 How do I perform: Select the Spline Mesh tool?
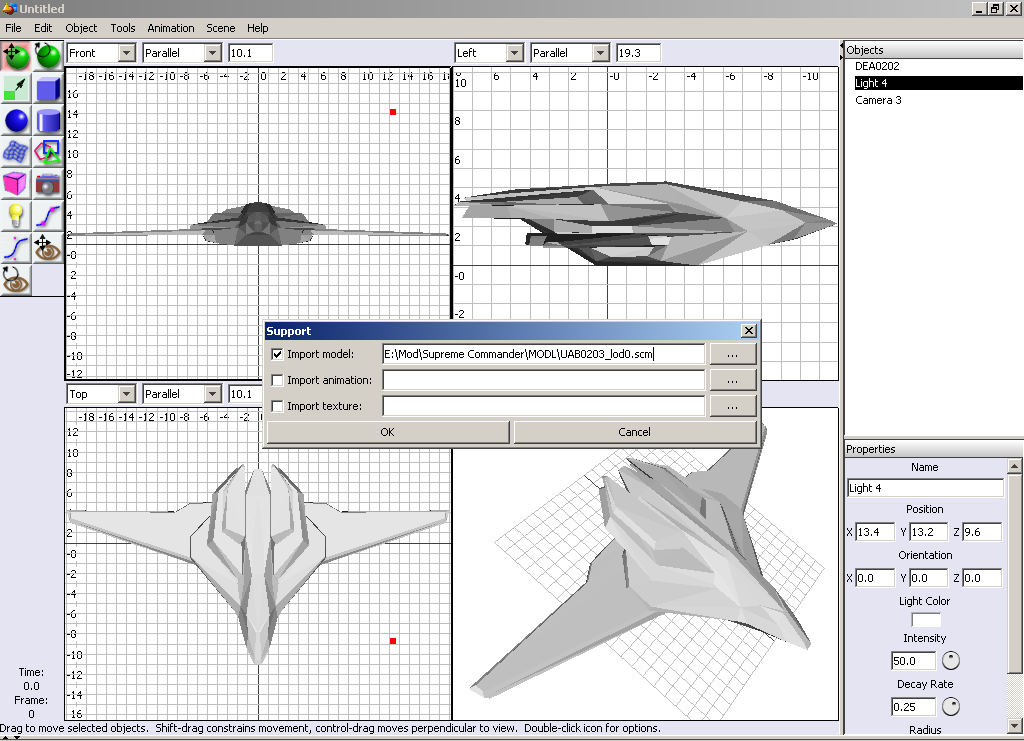16,153
